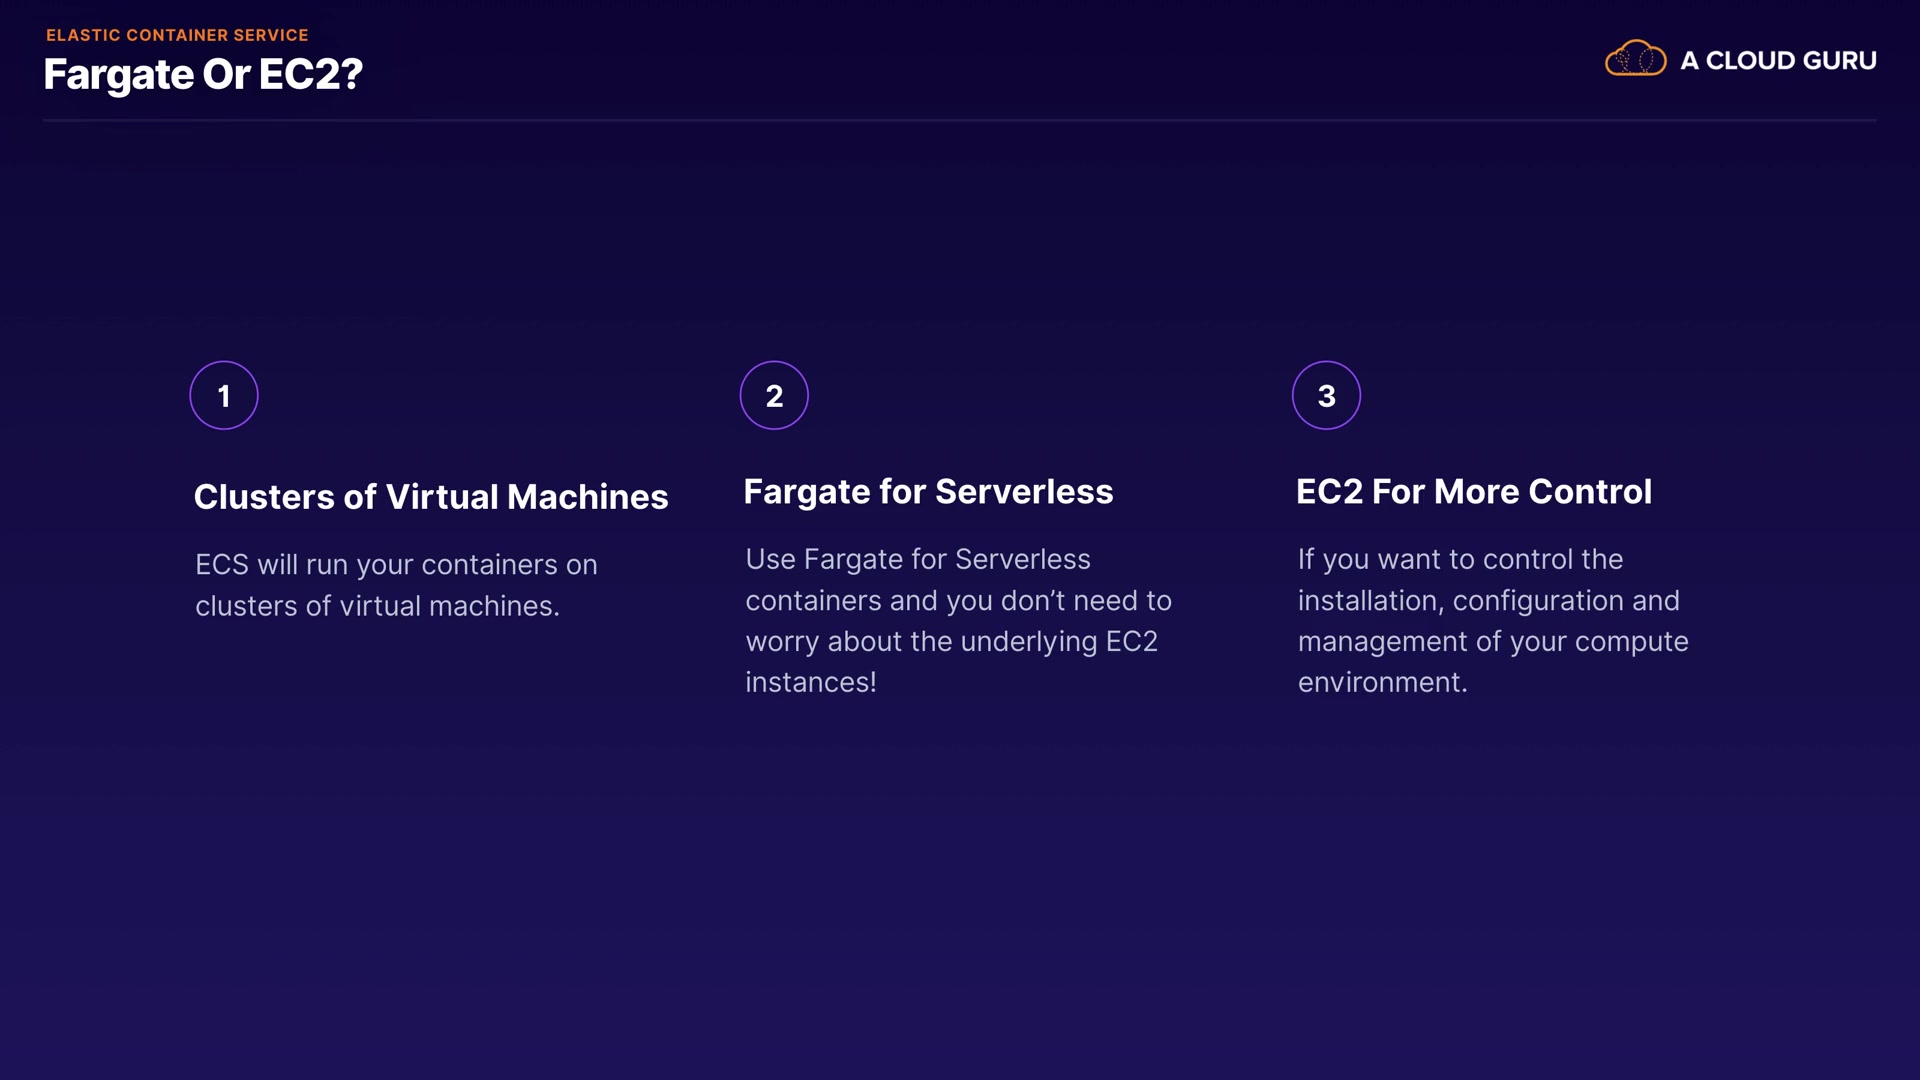Click the "Fargate Or EC2?" slide title
The height and width of the screenshot is (1080, 1920).
203,75
